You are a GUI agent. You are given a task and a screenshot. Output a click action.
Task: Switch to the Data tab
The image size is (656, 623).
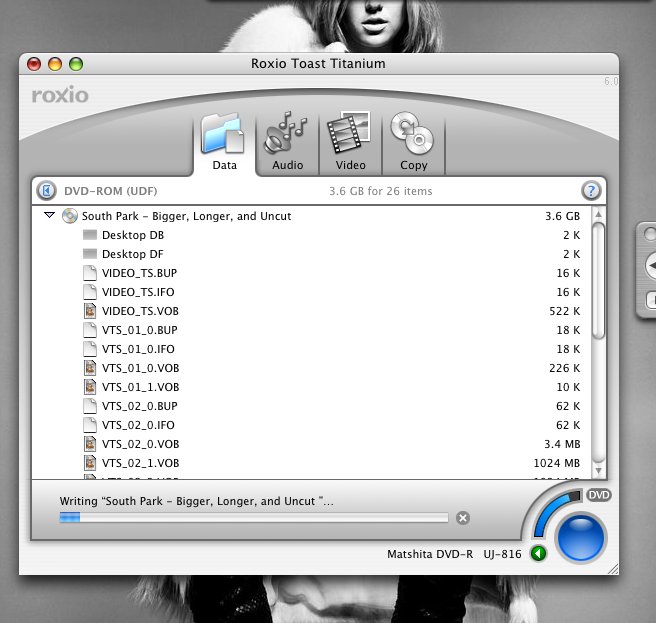pyautogui.click(x=224, y=143)
